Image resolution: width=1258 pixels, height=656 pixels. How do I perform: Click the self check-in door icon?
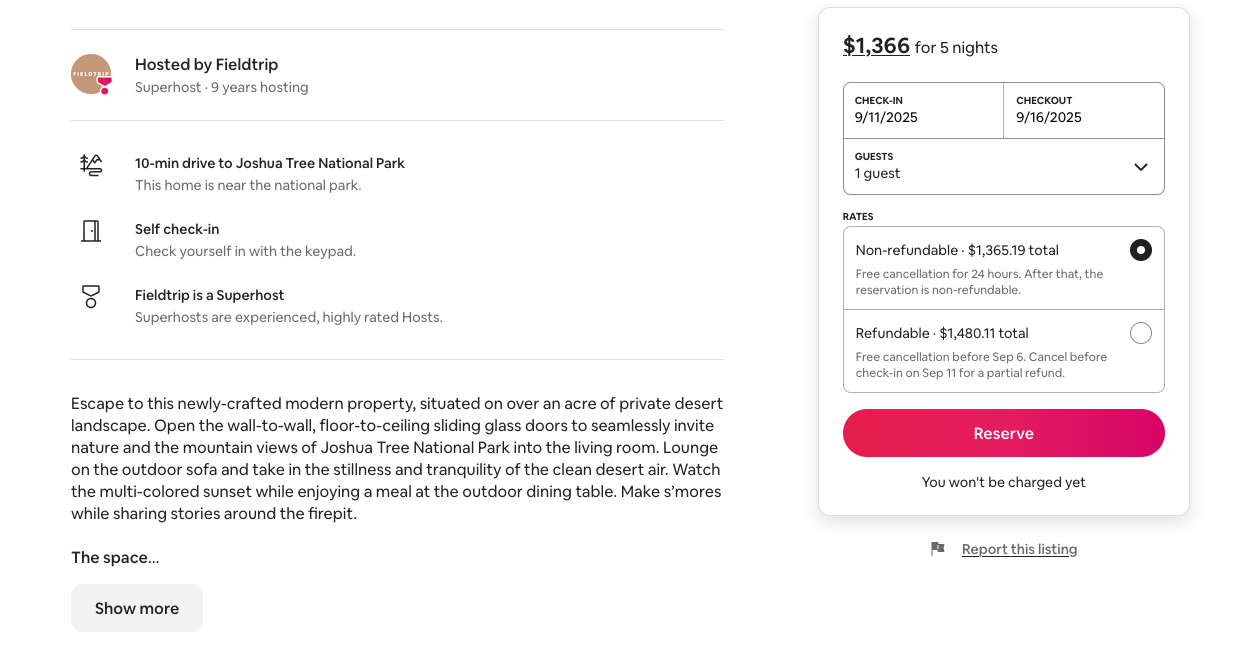91,231
